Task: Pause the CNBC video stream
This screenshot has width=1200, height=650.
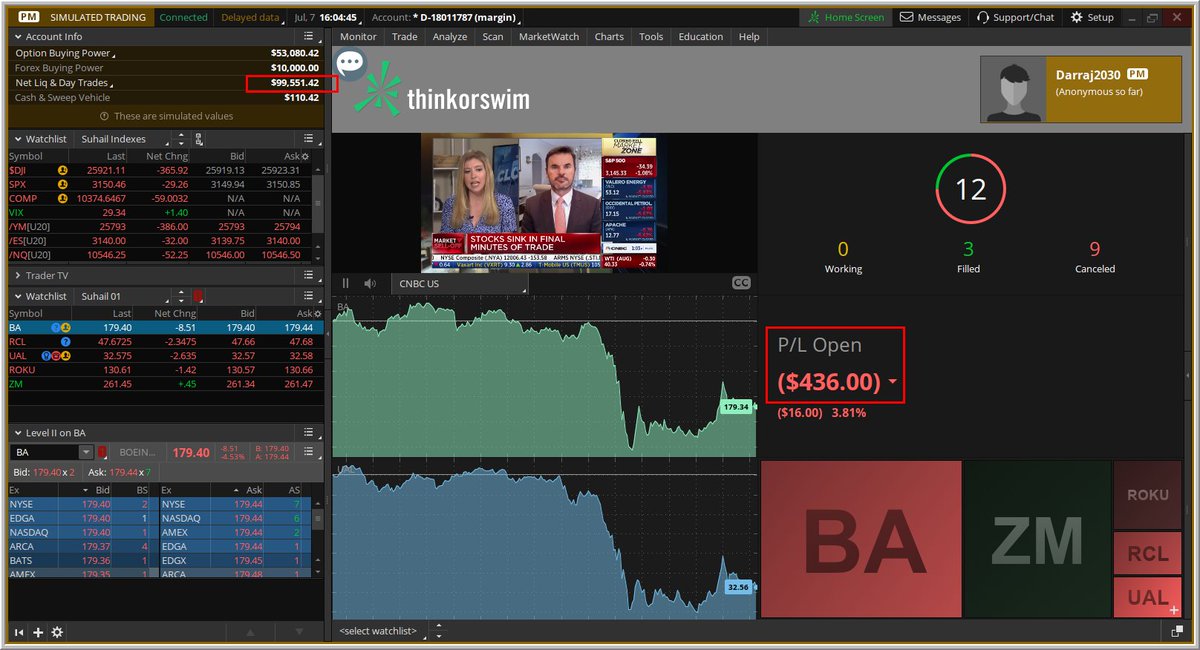Action: [346, 283]
